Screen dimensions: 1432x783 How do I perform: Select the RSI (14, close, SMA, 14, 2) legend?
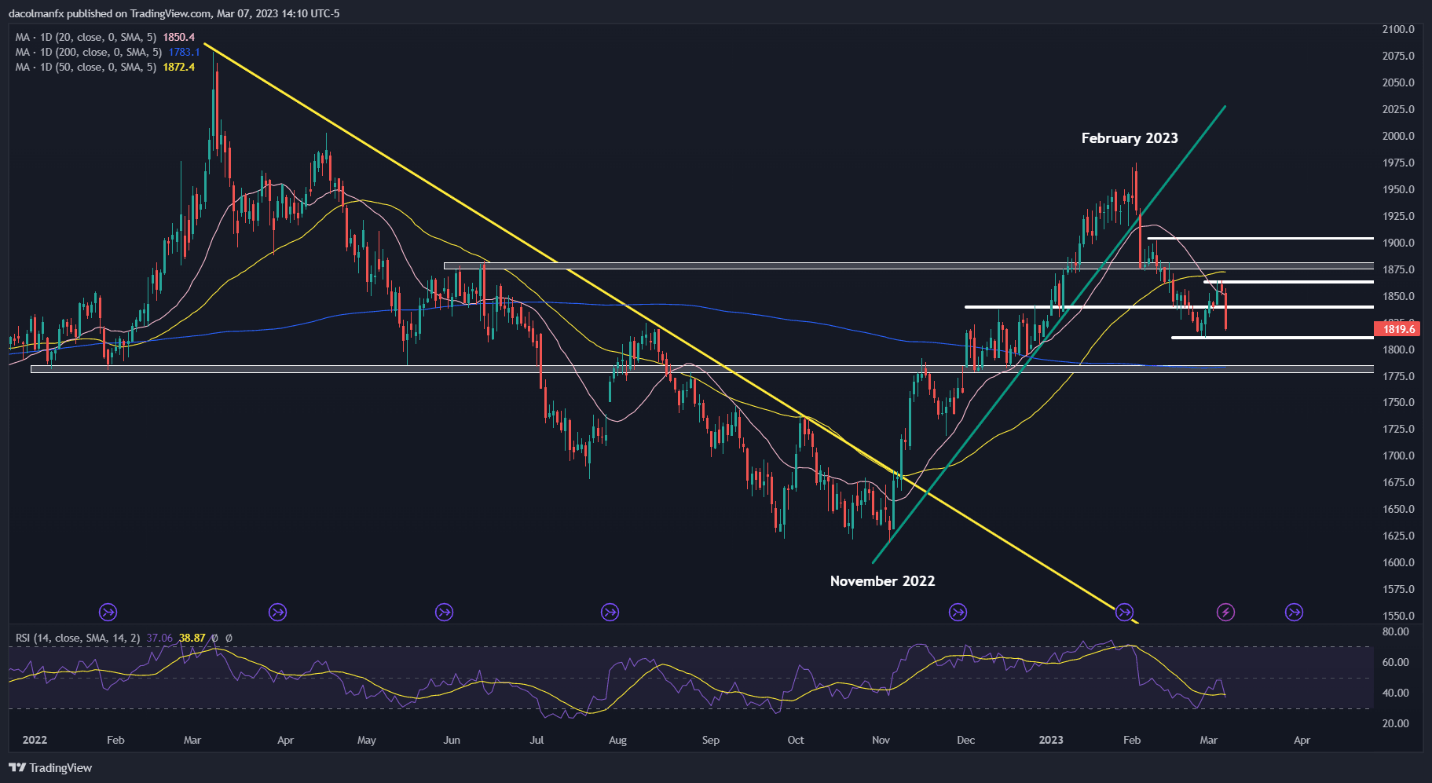79,637
